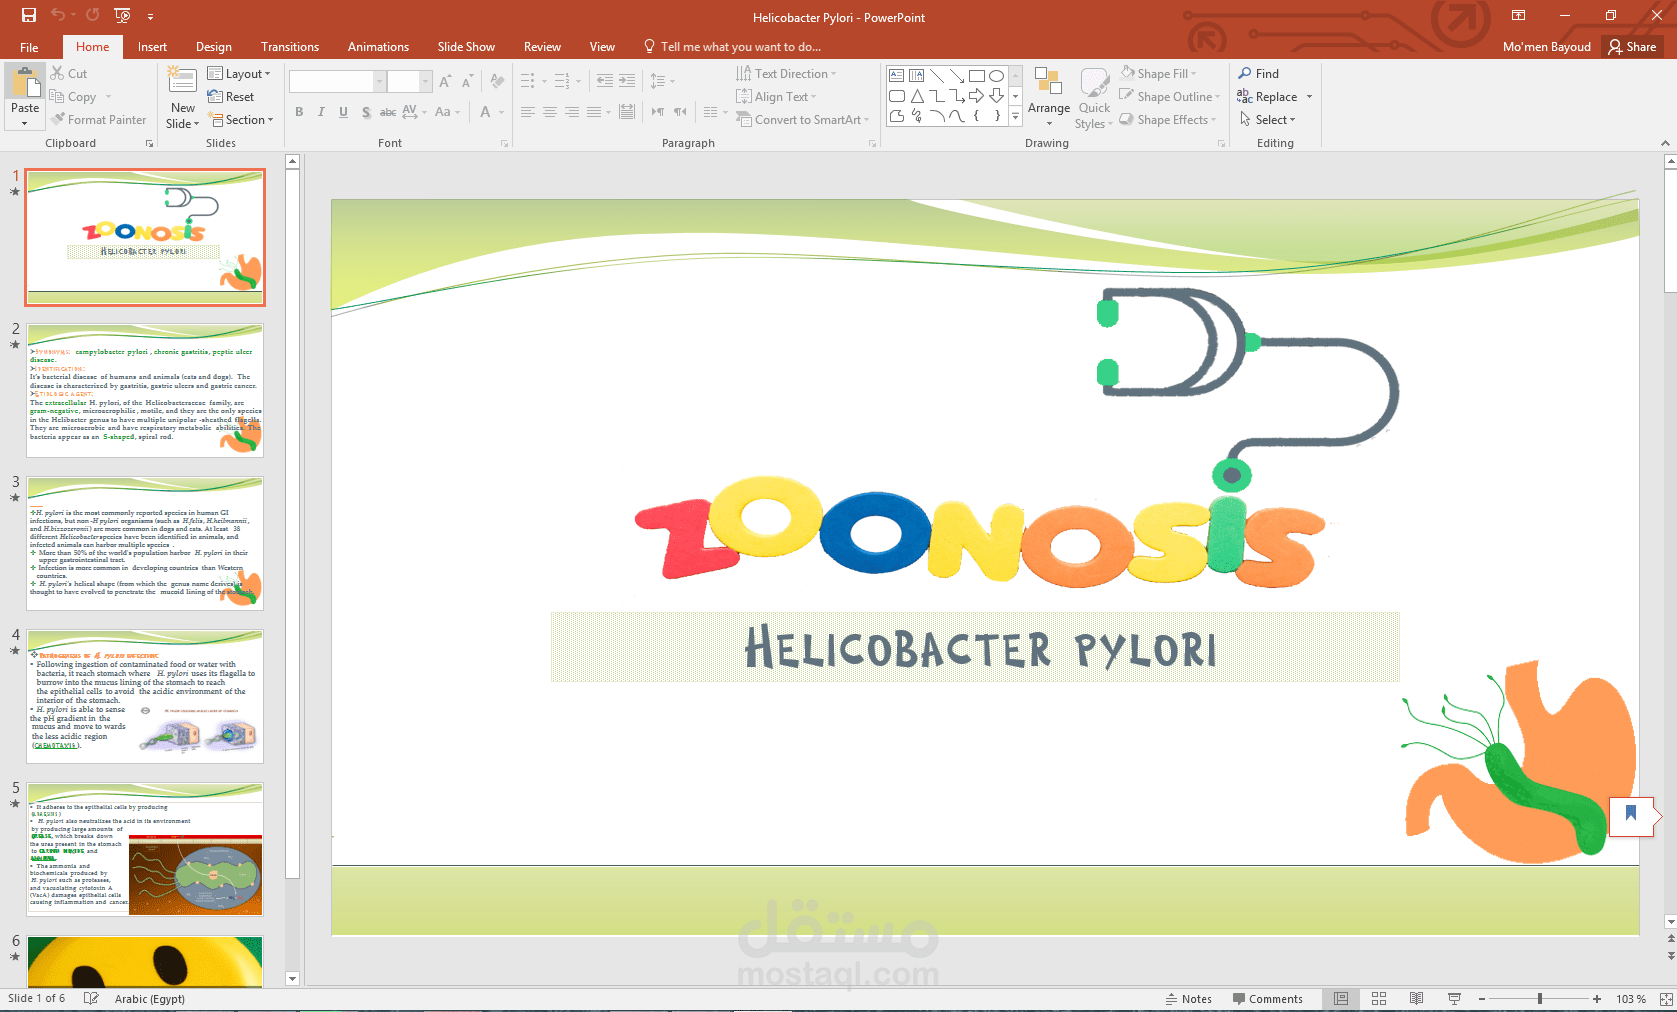The width and height of the screenshot is (1677, 1012).
Task: Toggle Underline formatting
Action: click(x=343, y=112)
